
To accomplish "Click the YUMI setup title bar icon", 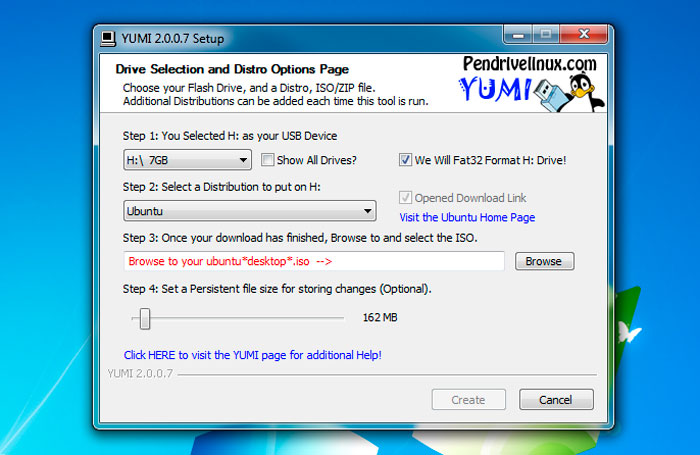I will click(108, 38).
